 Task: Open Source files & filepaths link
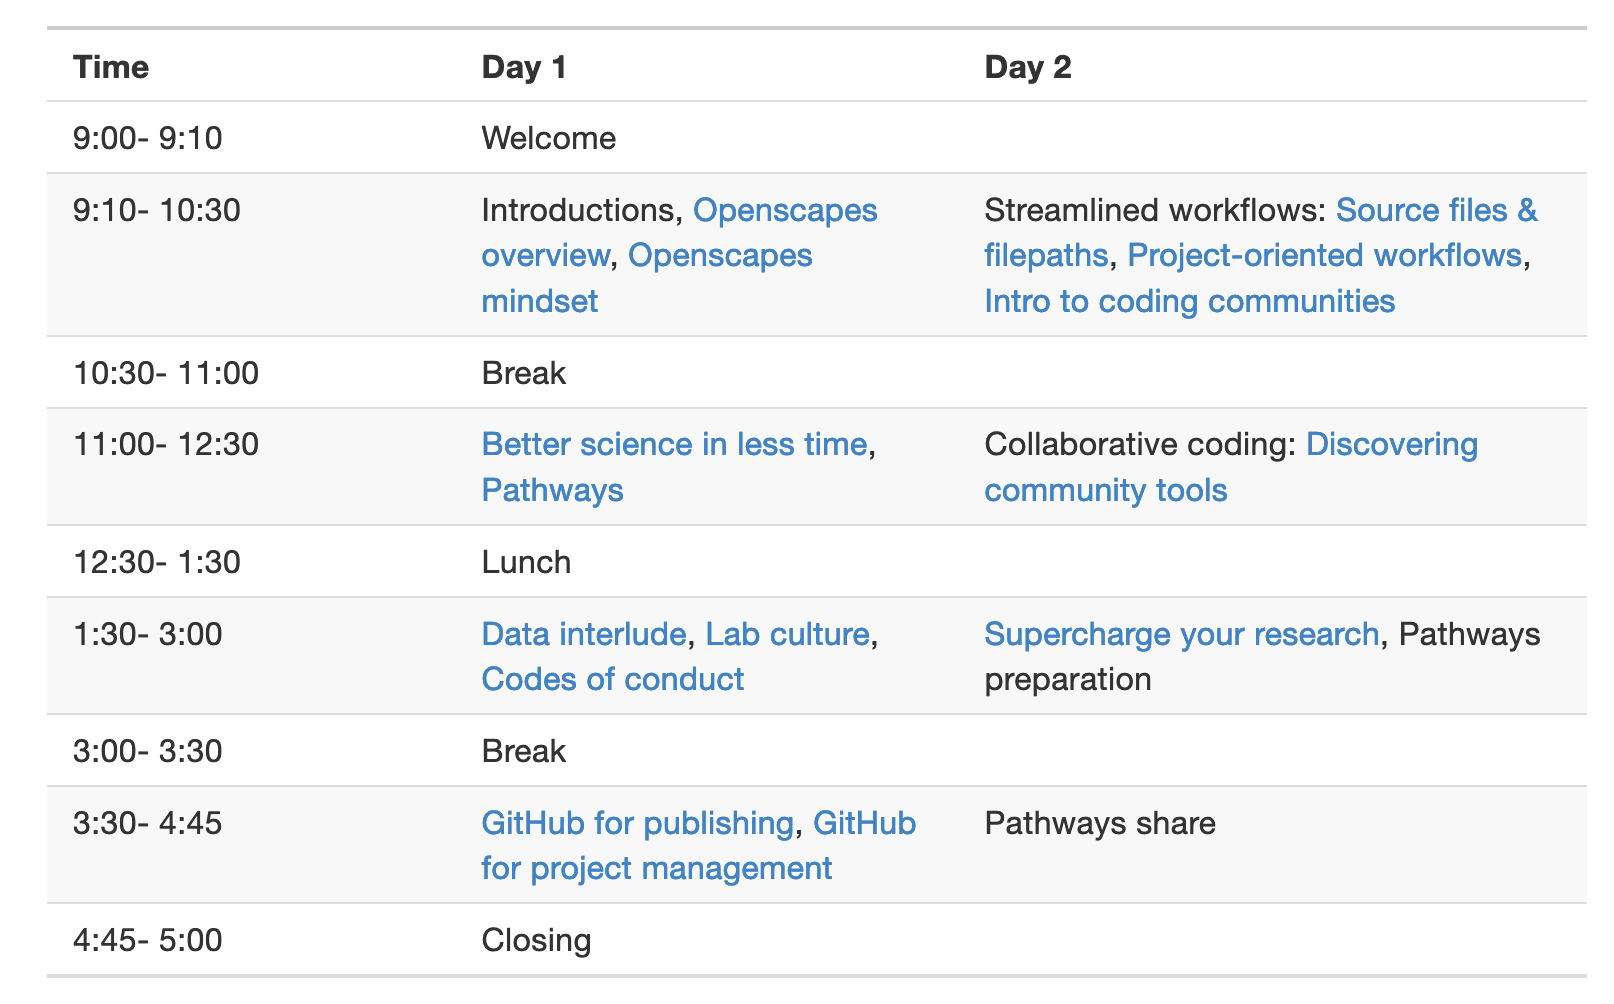[1435, 211]
